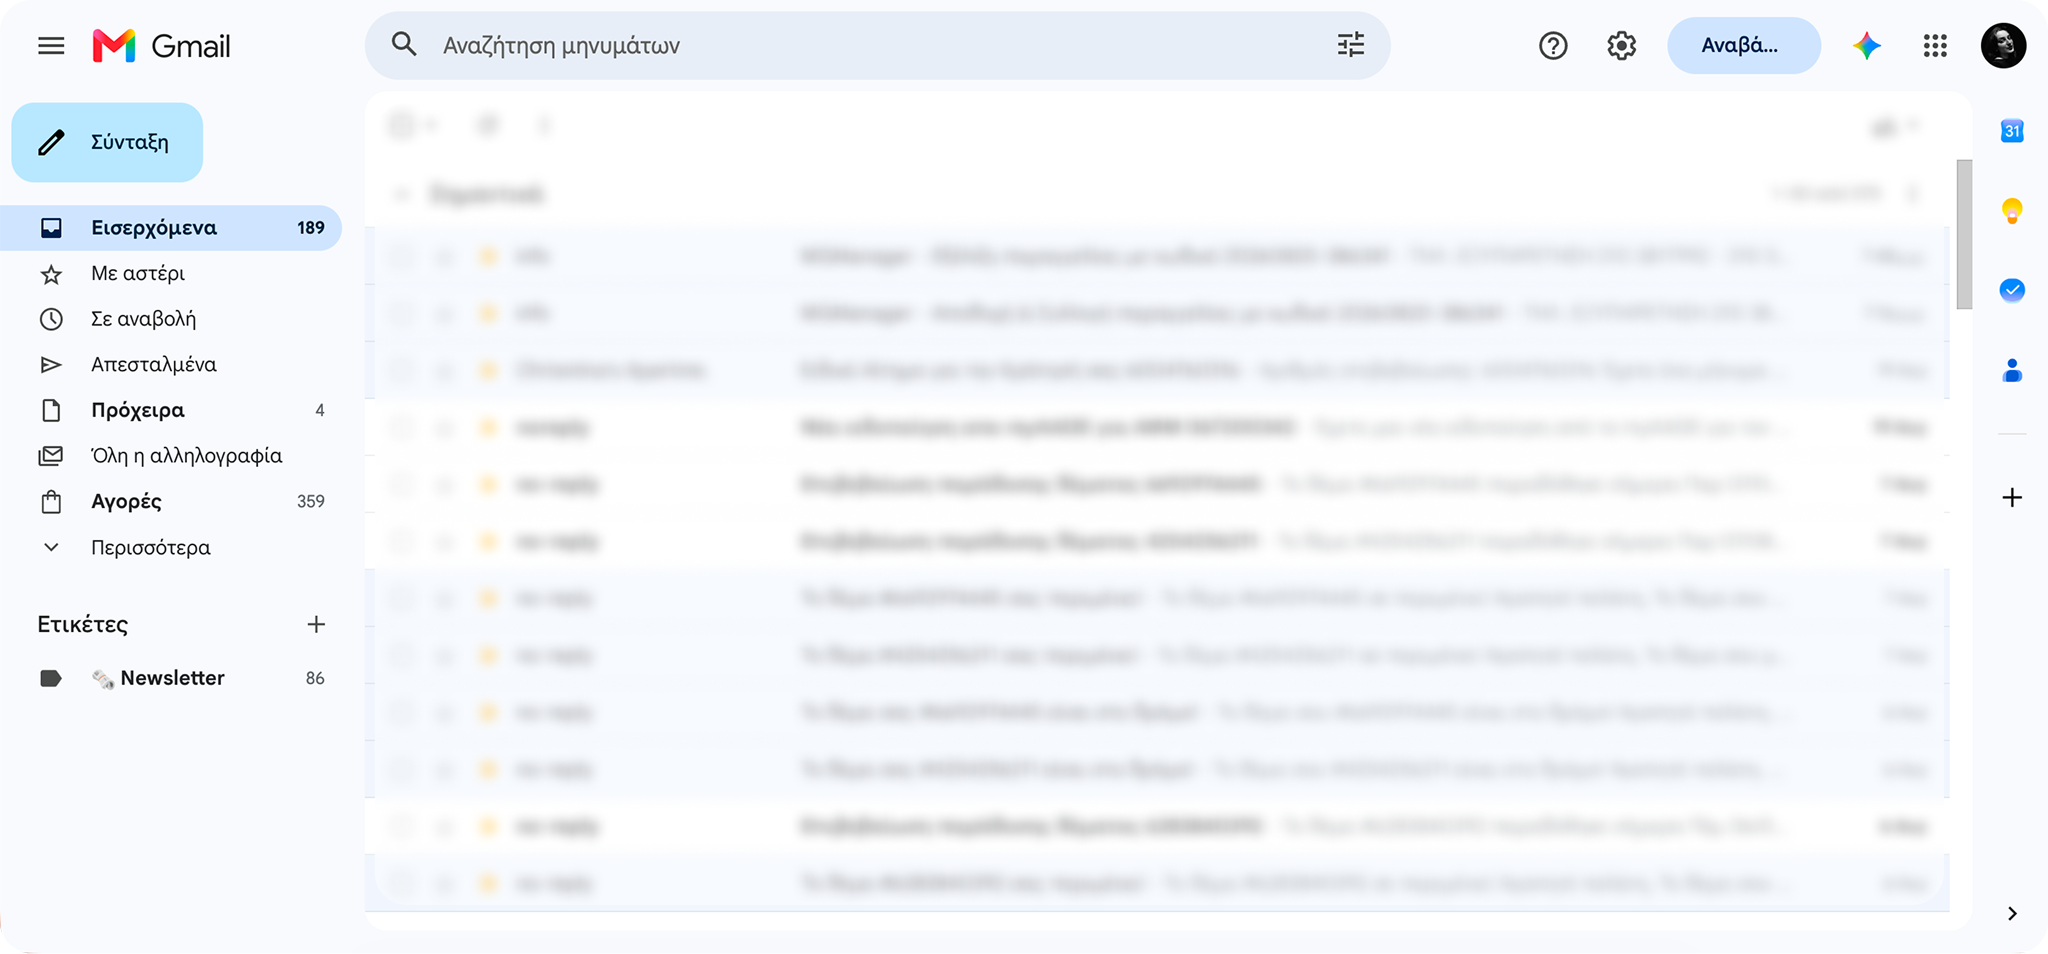Expand Περισσότερα to show more folders

pyautogui.click(x=171, y=547)
